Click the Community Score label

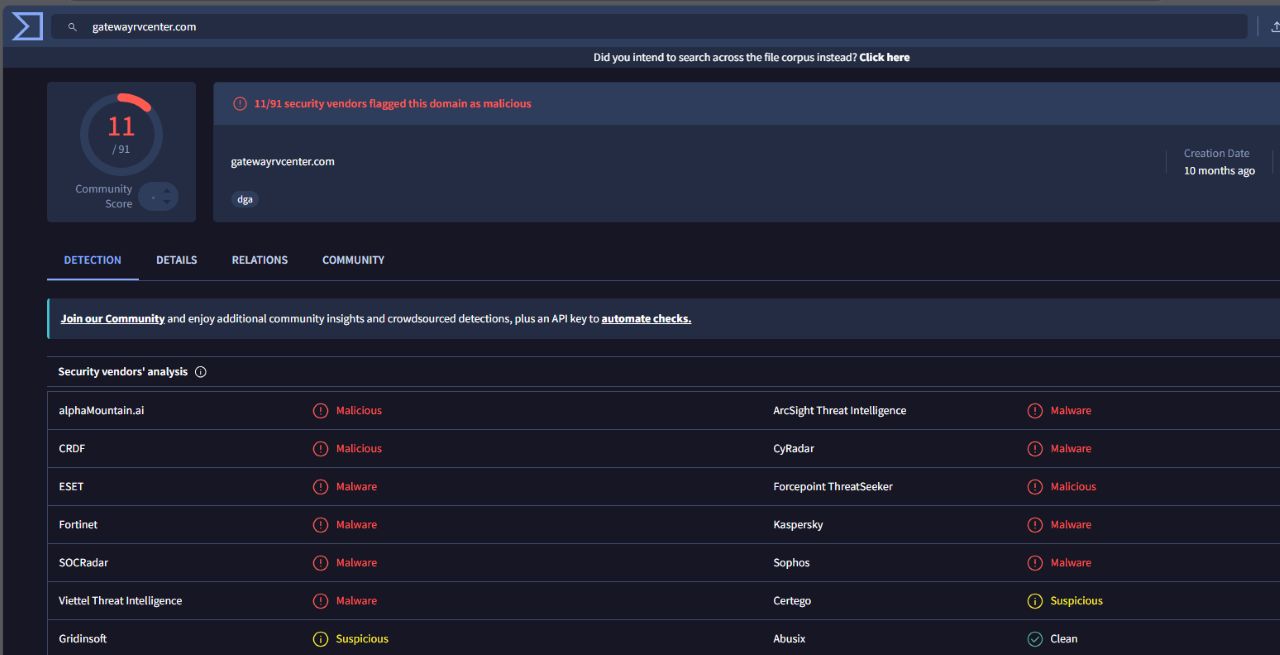[x=104, y=196]
